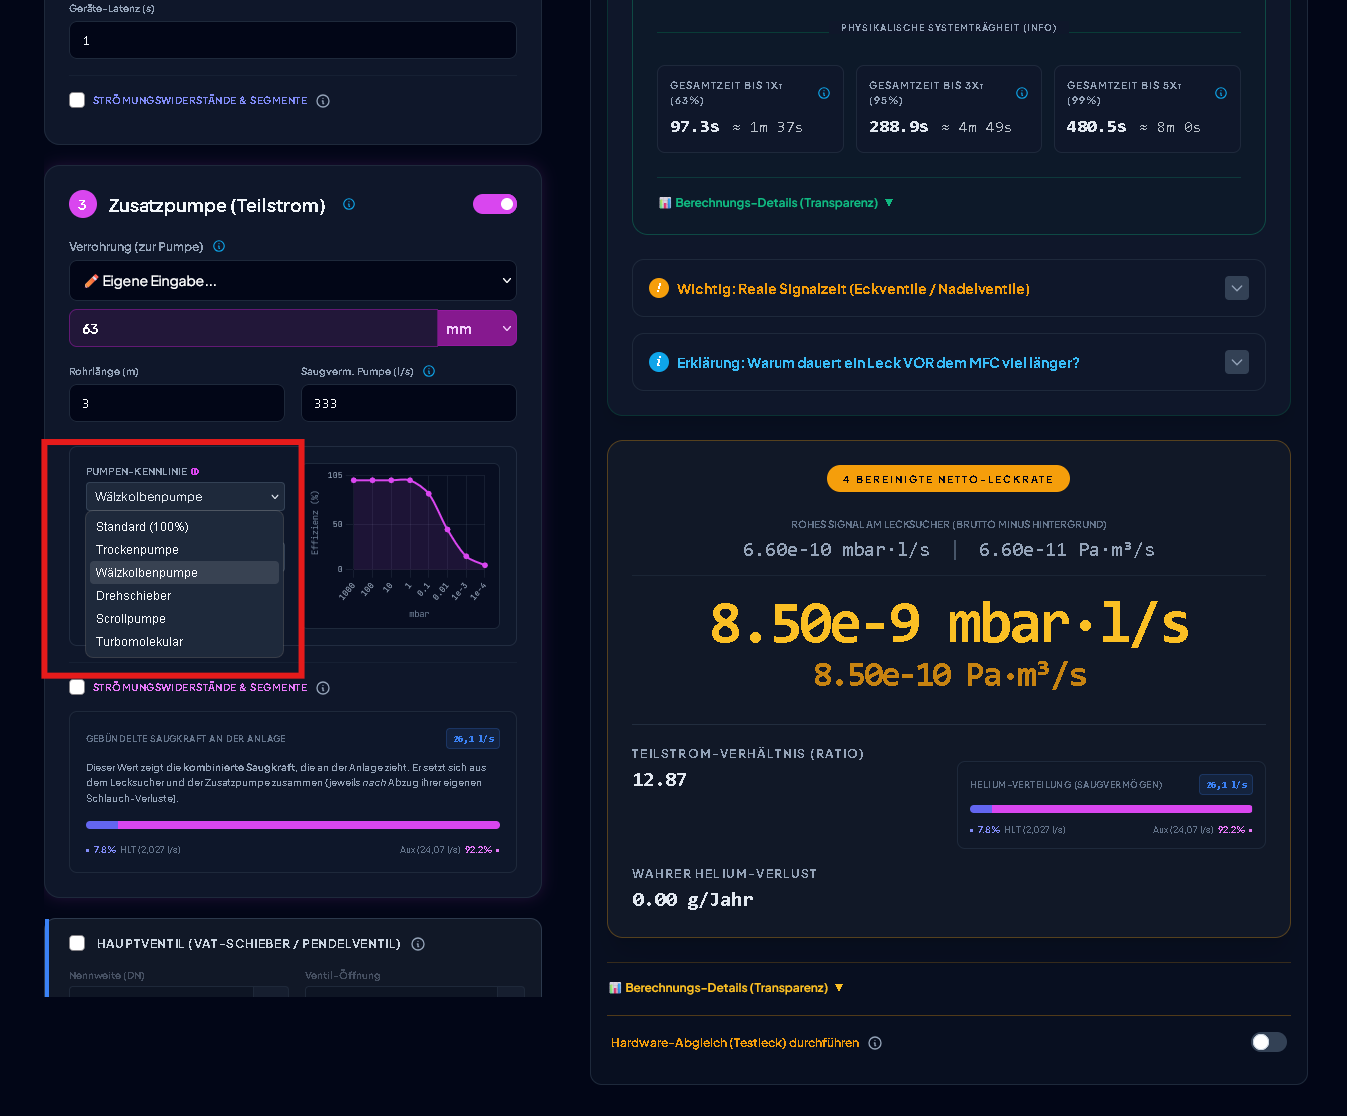Screen dimensions: 1347x1116
Task: Click info icon in Gesamtzeit bis 5xτ card
Action: coord(1221,93)
